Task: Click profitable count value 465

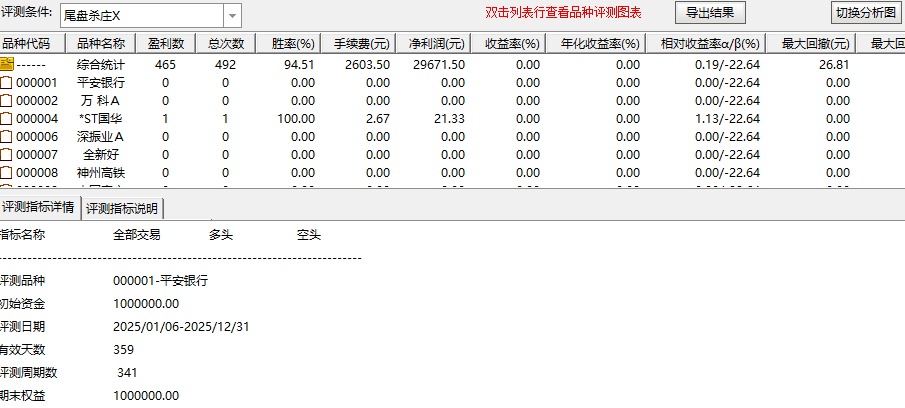Action: point(166,65)
